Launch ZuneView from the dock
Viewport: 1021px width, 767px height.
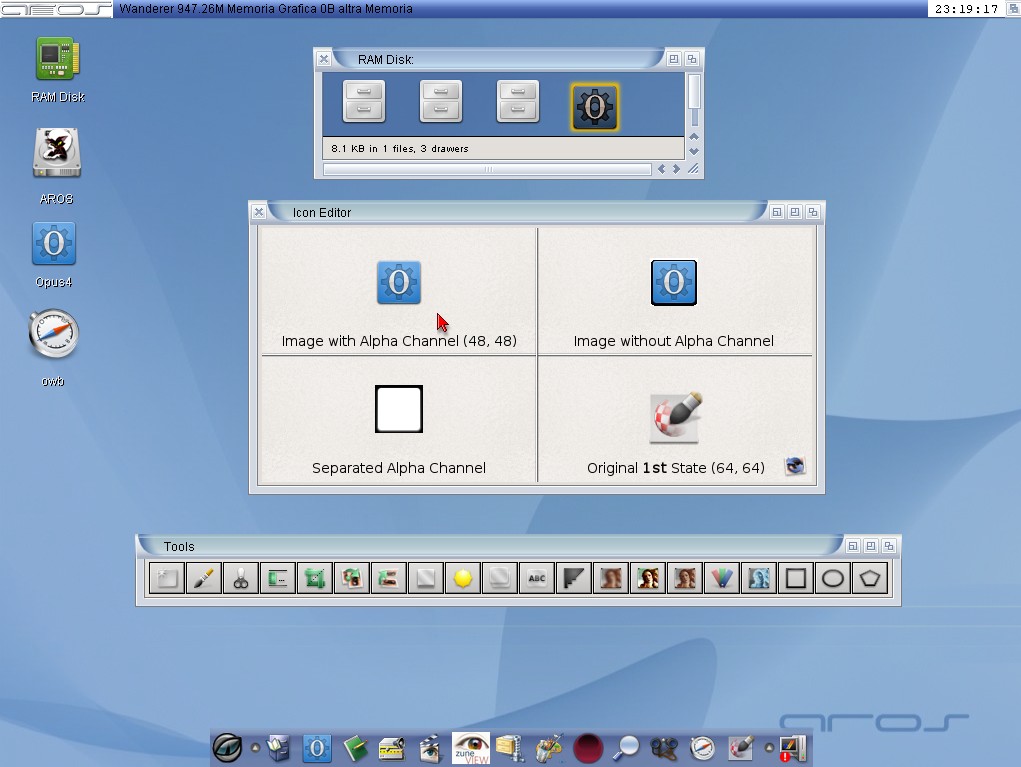point(471,748)
